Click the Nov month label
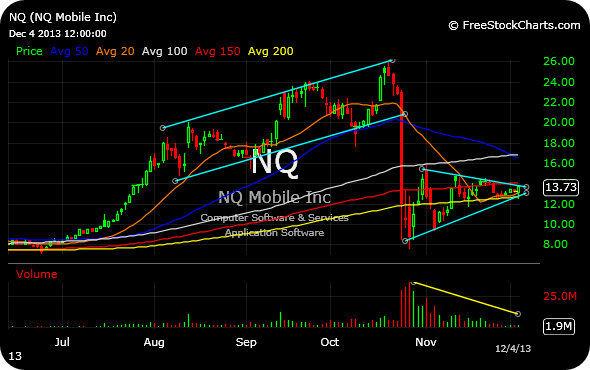Screen dimensions: 590x370 [426, 342]
